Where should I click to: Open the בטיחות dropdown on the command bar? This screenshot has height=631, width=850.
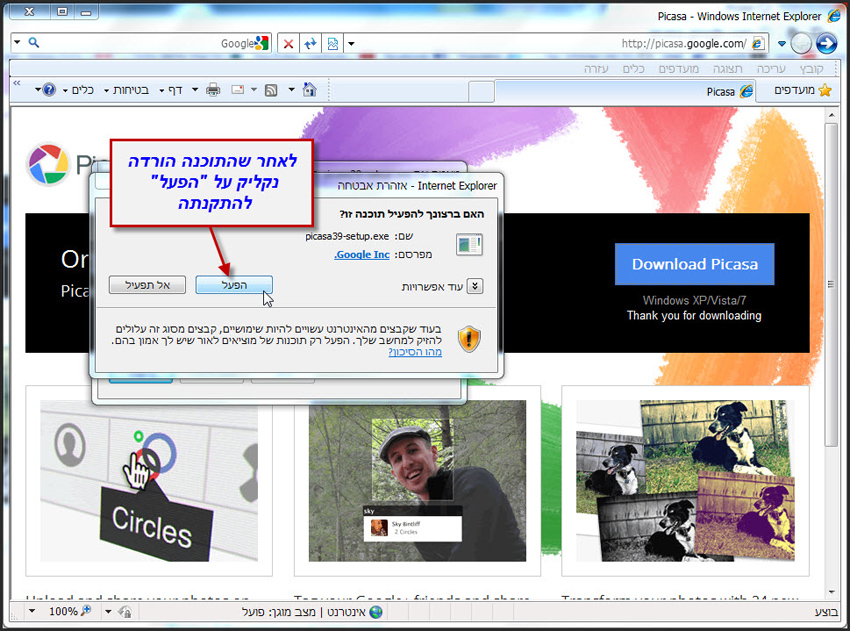pyautogui.click(x=126, y=90)
